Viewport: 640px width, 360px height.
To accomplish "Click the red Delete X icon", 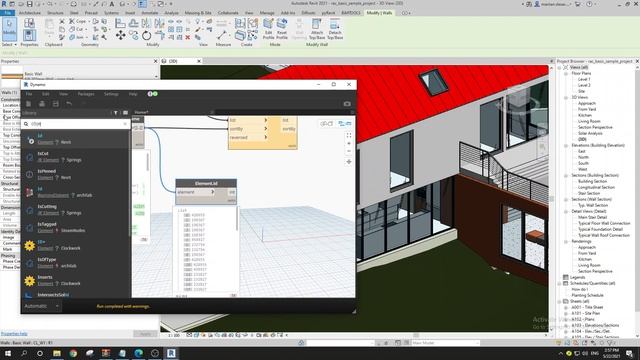I will pyautogui.click(x=188, y=38).
